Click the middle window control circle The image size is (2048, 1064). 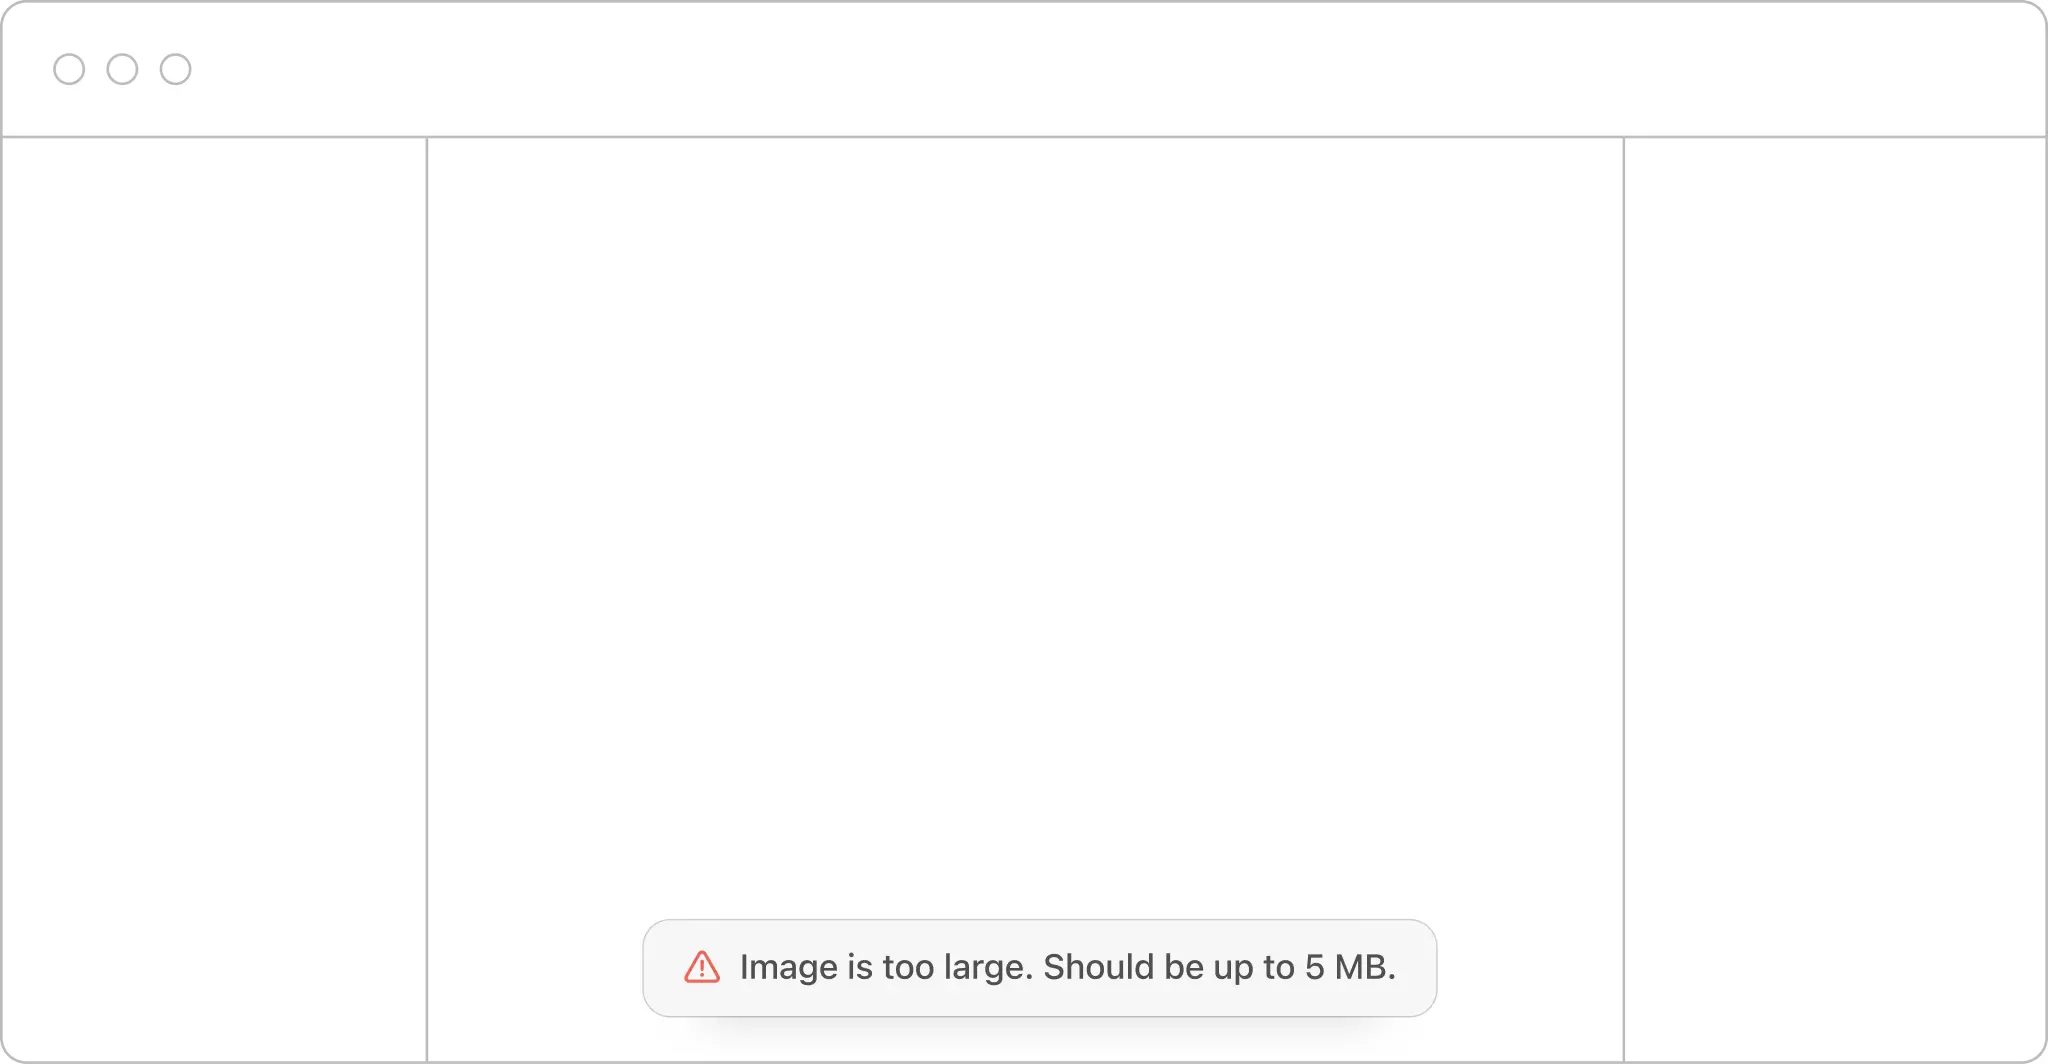122,69
